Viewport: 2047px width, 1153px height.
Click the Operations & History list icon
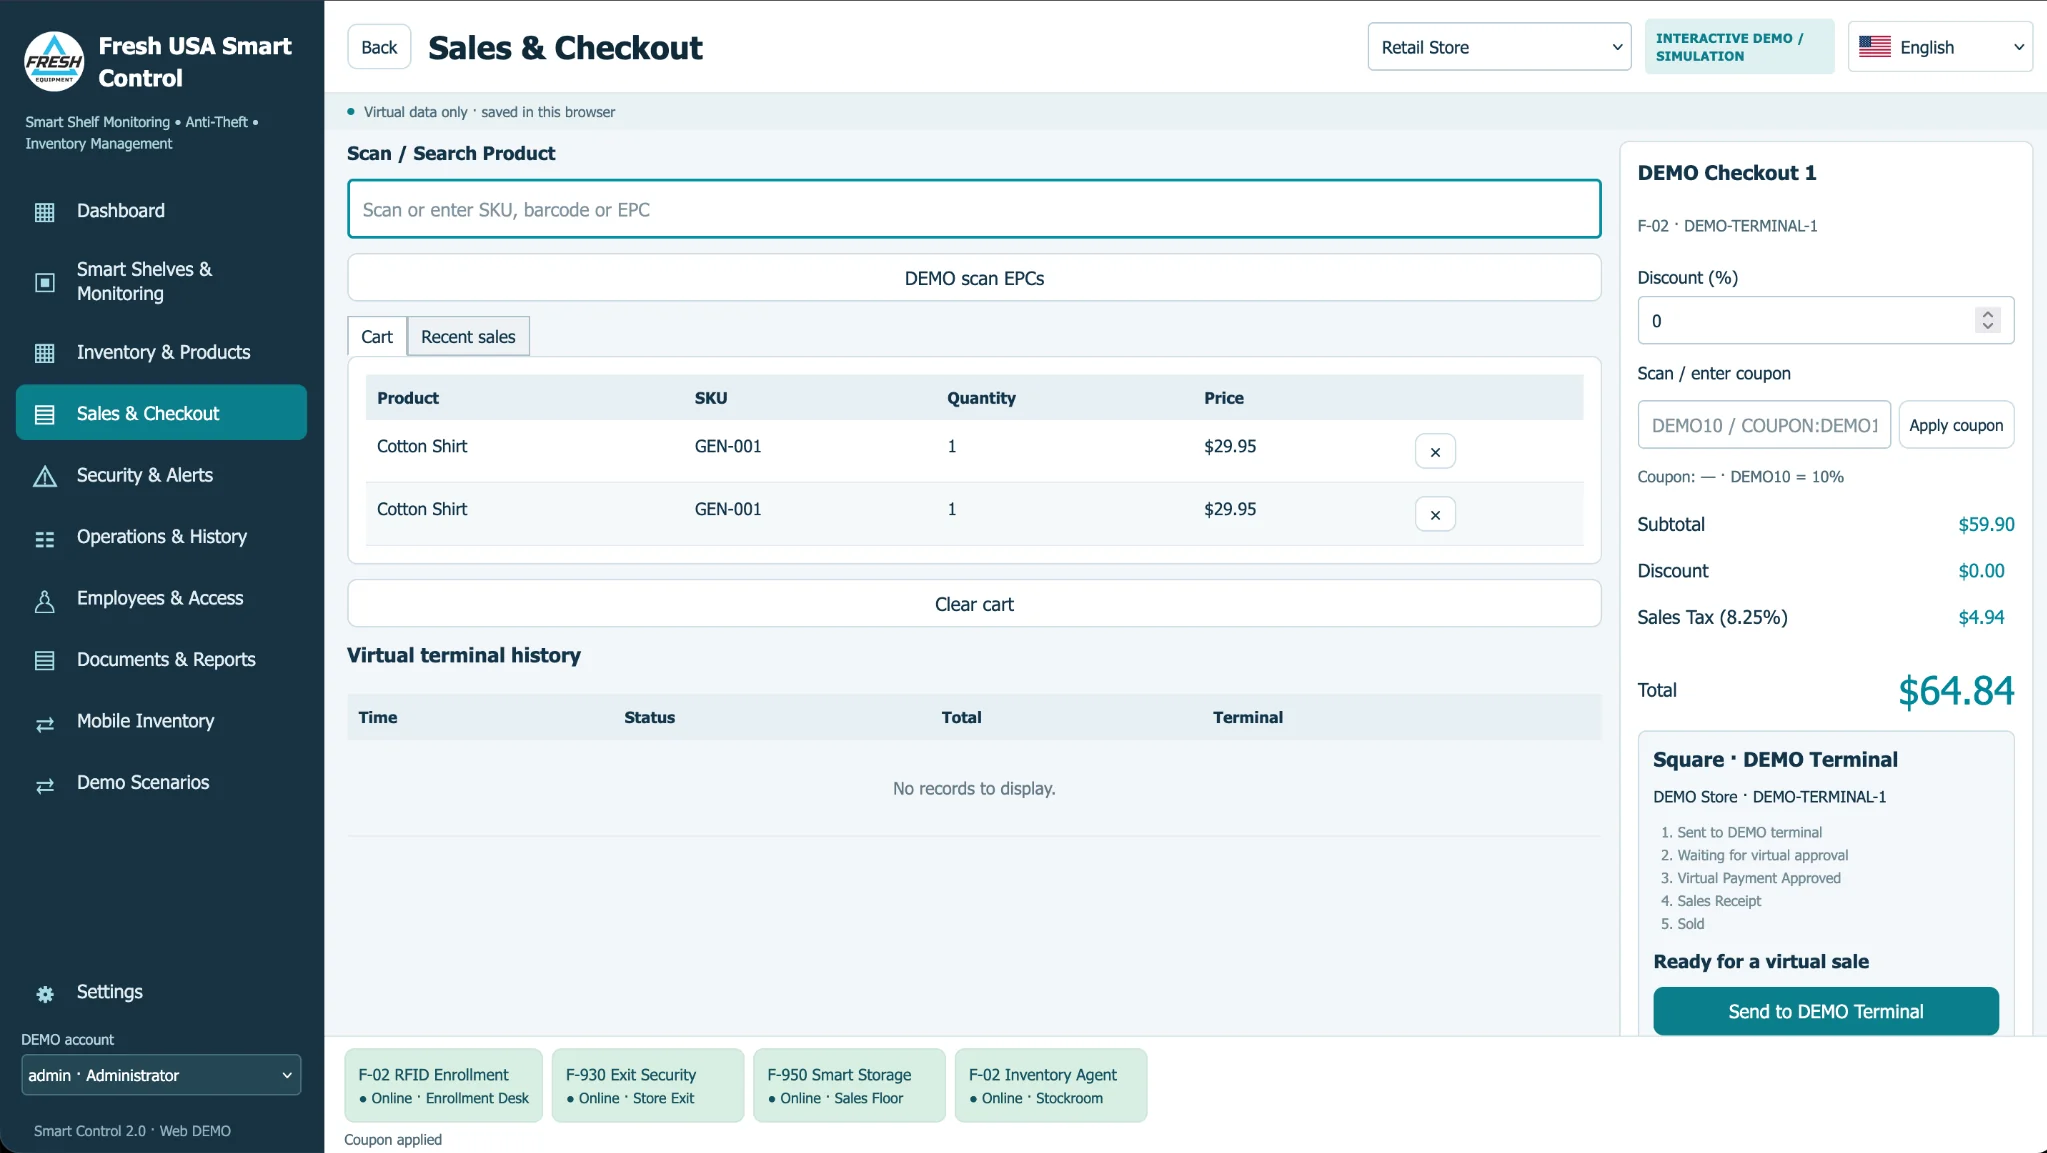(x=45, y=538)
